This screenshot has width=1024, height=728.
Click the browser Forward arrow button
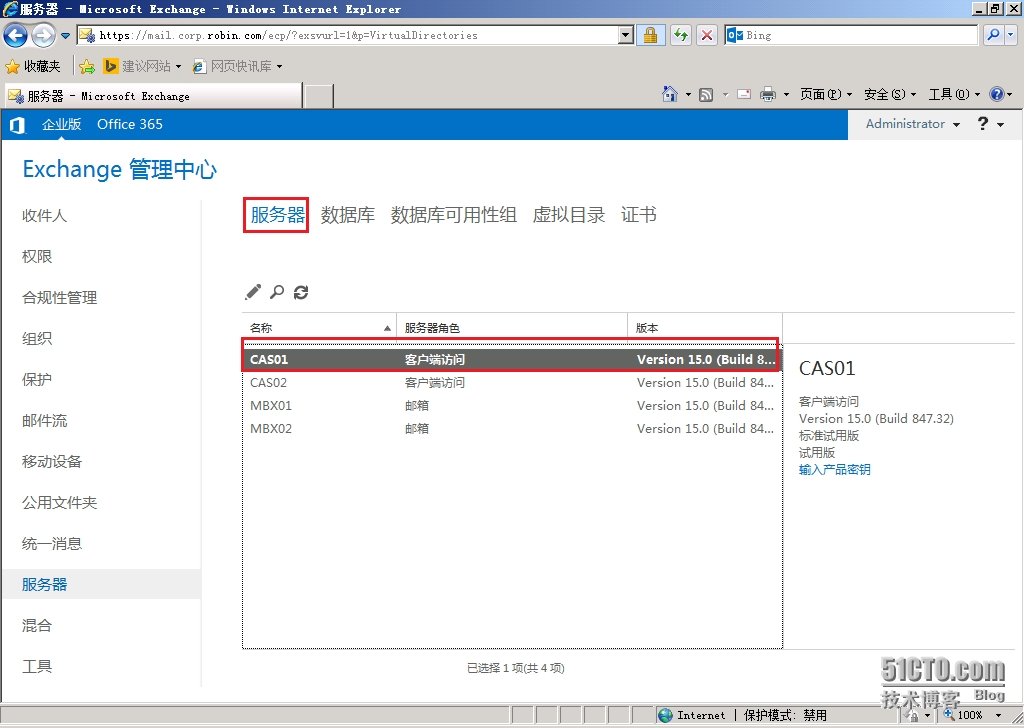click(43, 35)
